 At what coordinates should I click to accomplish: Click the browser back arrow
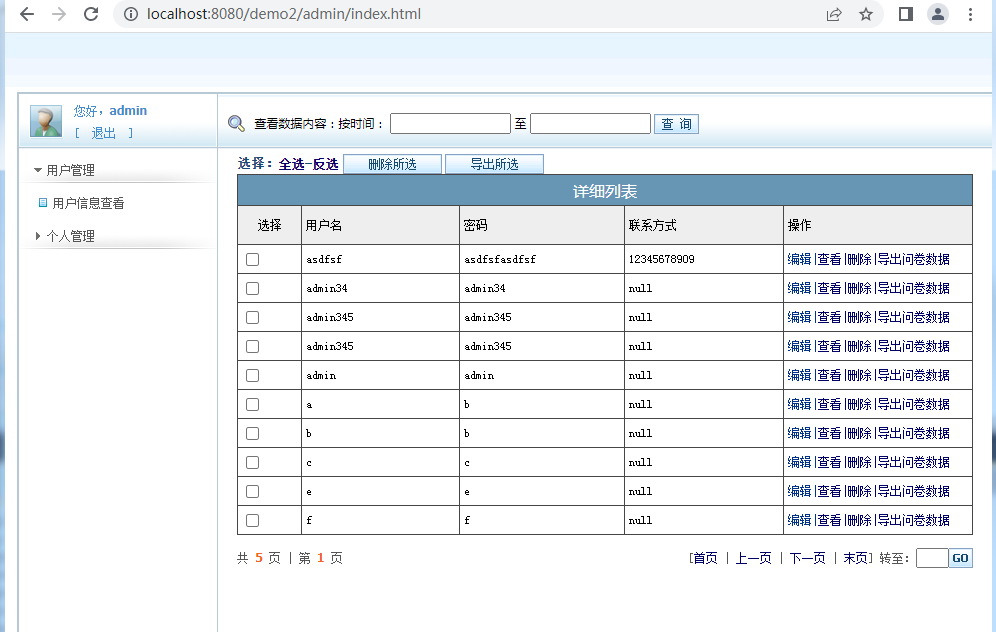coord(27,14)
